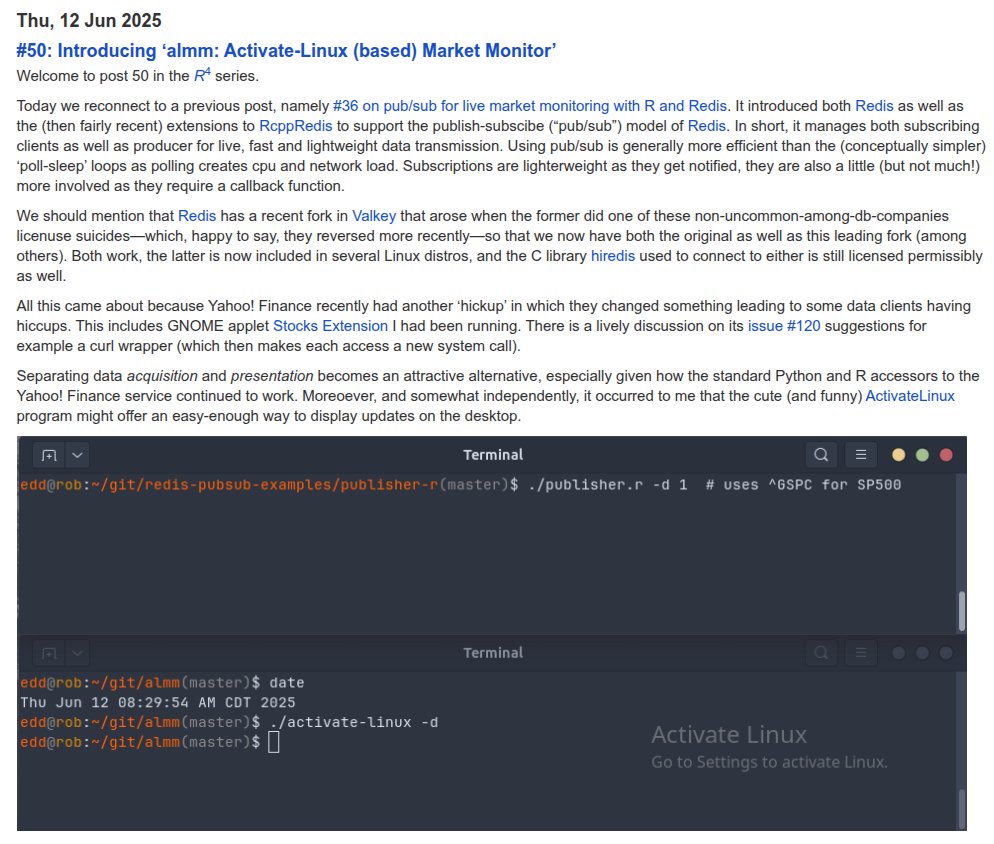Click the top Terminal scrollbar handle
The width and height of the screenshot is (994, 844).
click(x=962, y=611)
